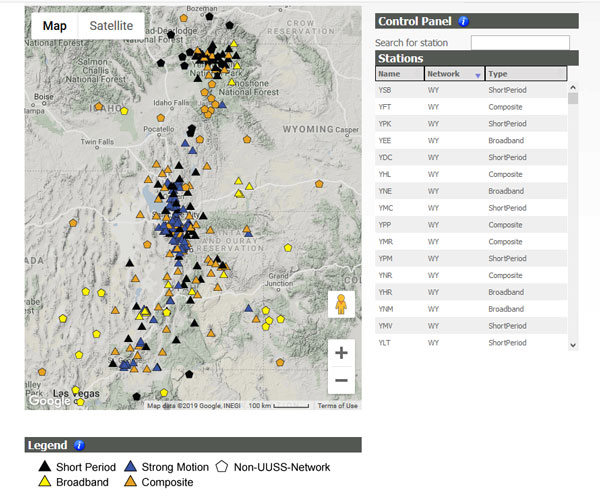This screenshot has width=600, height=496.
Task: Select station YEE row
Action: [x=471, y=140]
